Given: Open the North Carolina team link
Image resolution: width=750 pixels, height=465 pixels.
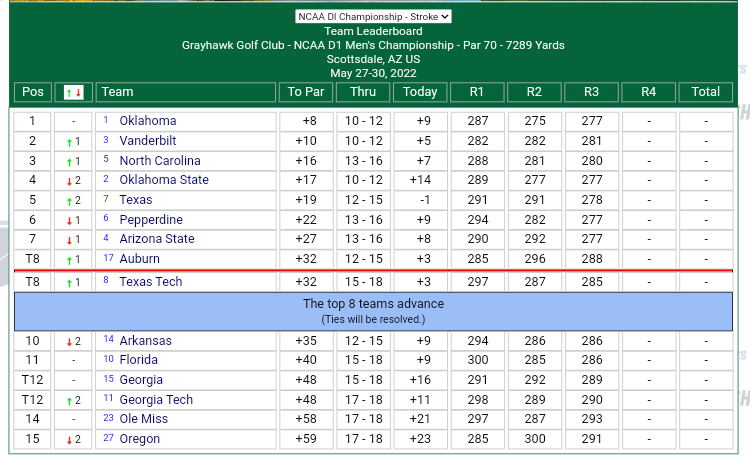Looking at the screenshot, I should [160, 161].
